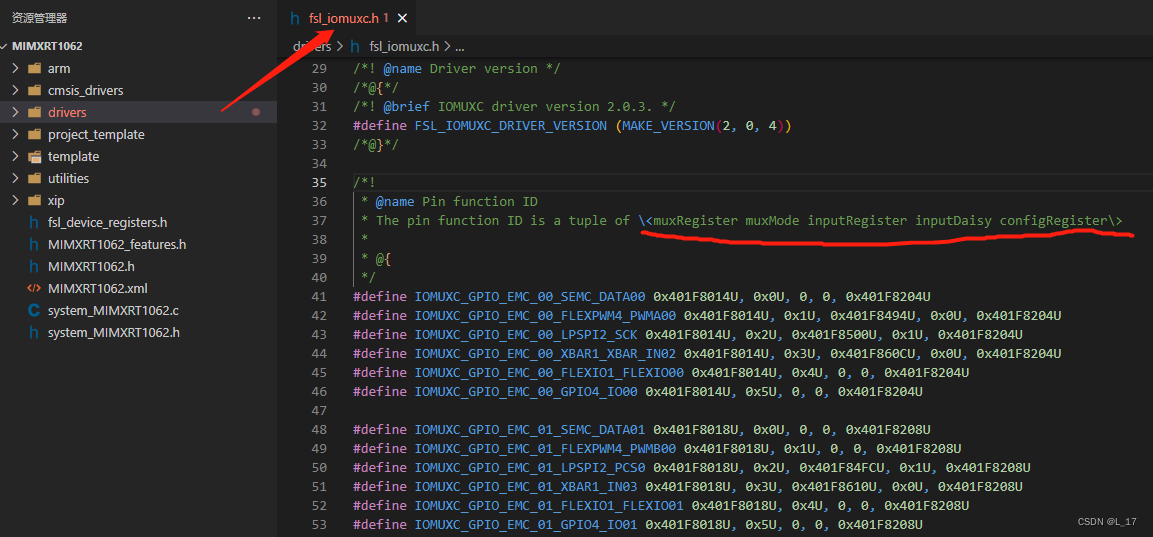Select the drivers folder name in explorer
Image resolution: width=1153 pixels, height=537 pixels.
click(x=67, y=113)
